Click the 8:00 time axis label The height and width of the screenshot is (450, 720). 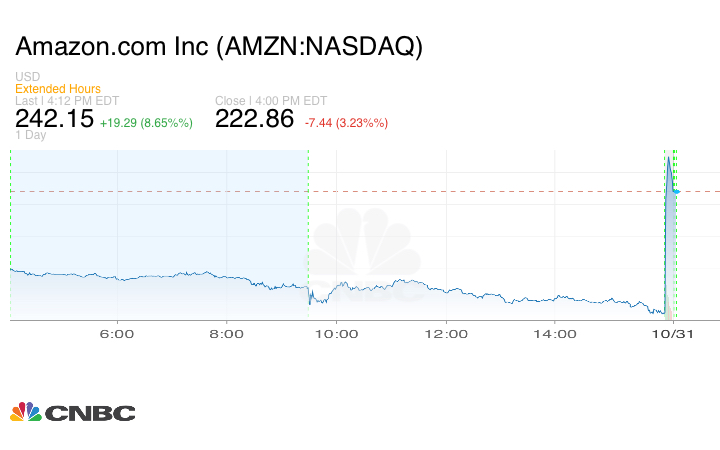coord(227,333)
